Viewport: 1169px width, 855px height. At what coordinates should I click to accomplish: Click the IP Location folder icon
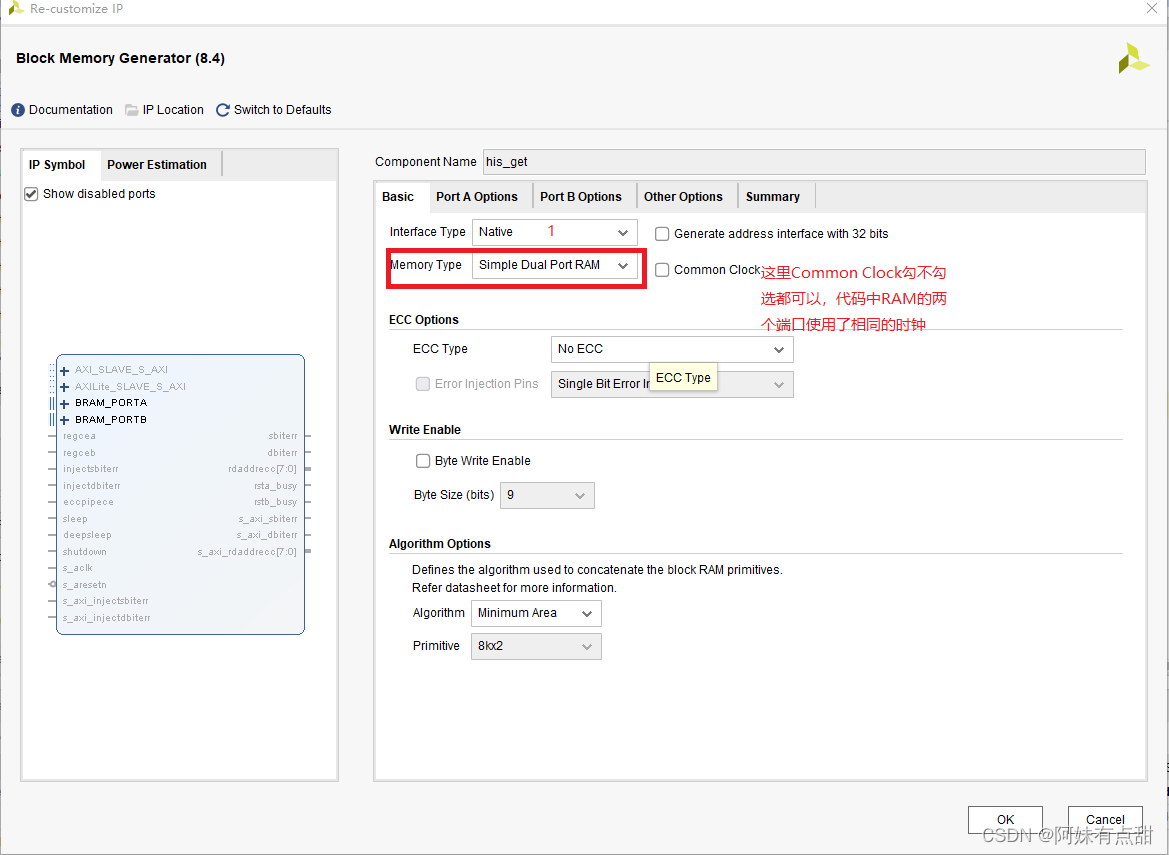(132, 110)
